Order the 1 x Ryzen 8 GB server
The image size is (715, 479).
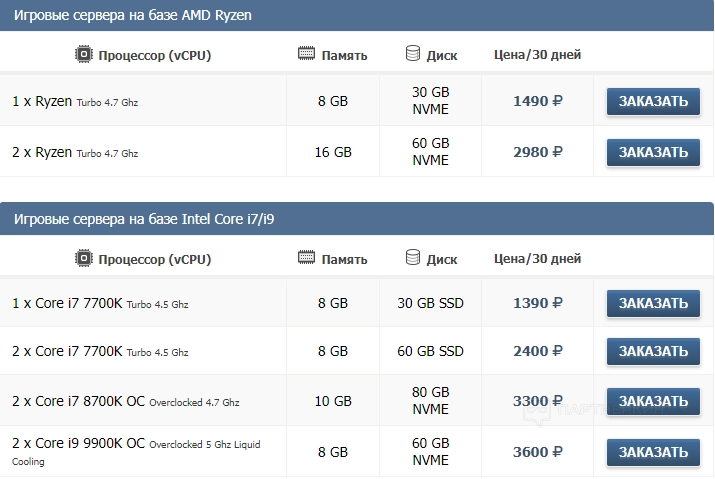tap(653, 101)
